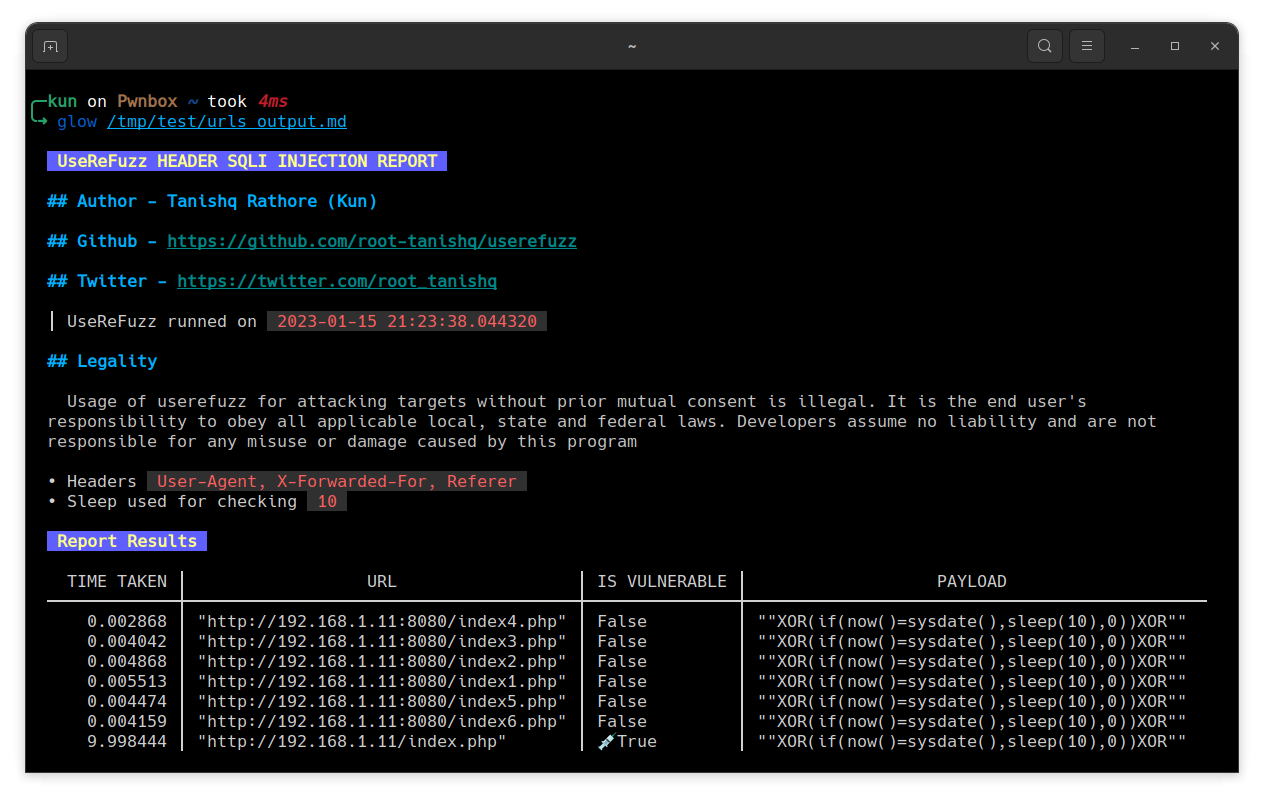
Task: Close the terminal window
Action: (1215, 46)
